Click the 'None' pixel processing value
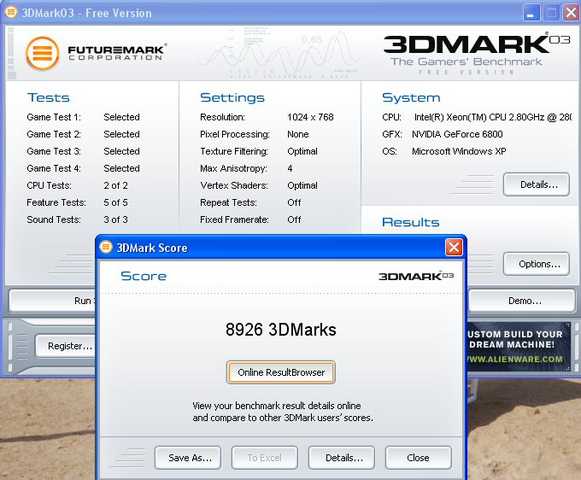This screenshot has width=581, height=480. (x=298, y=134)
